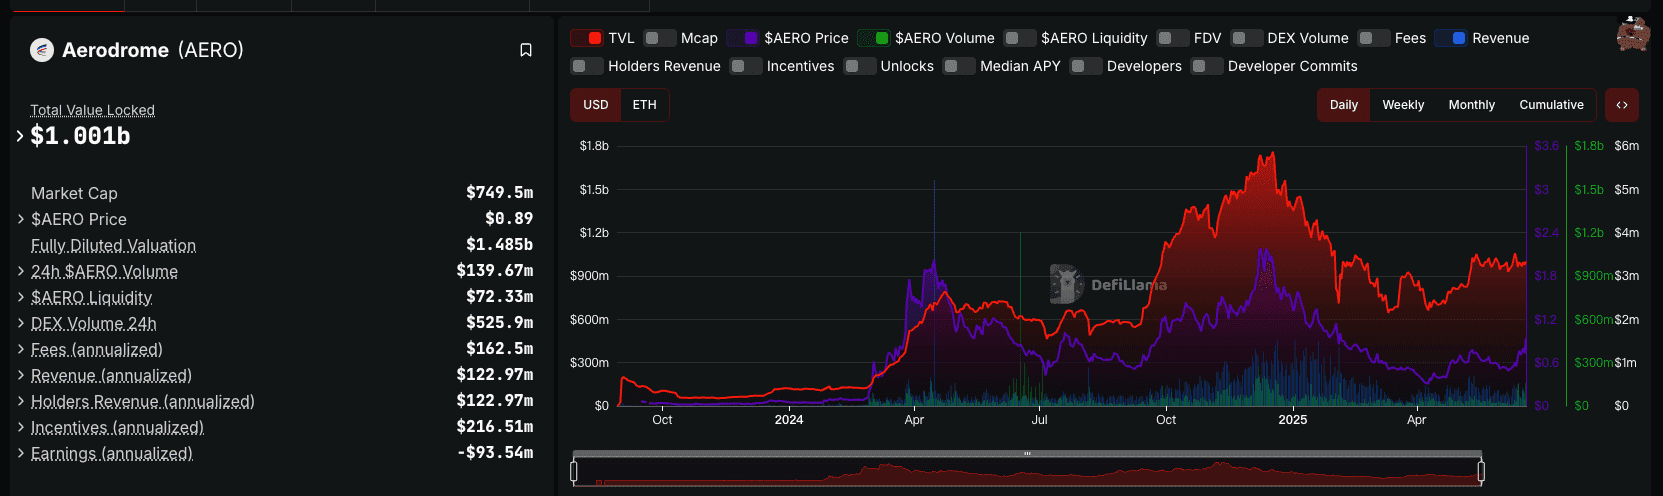Expand the Incentives (annualized) row
Image resolution: width=1663 pixels, height=496 pixels.
[x=21, y=427]
